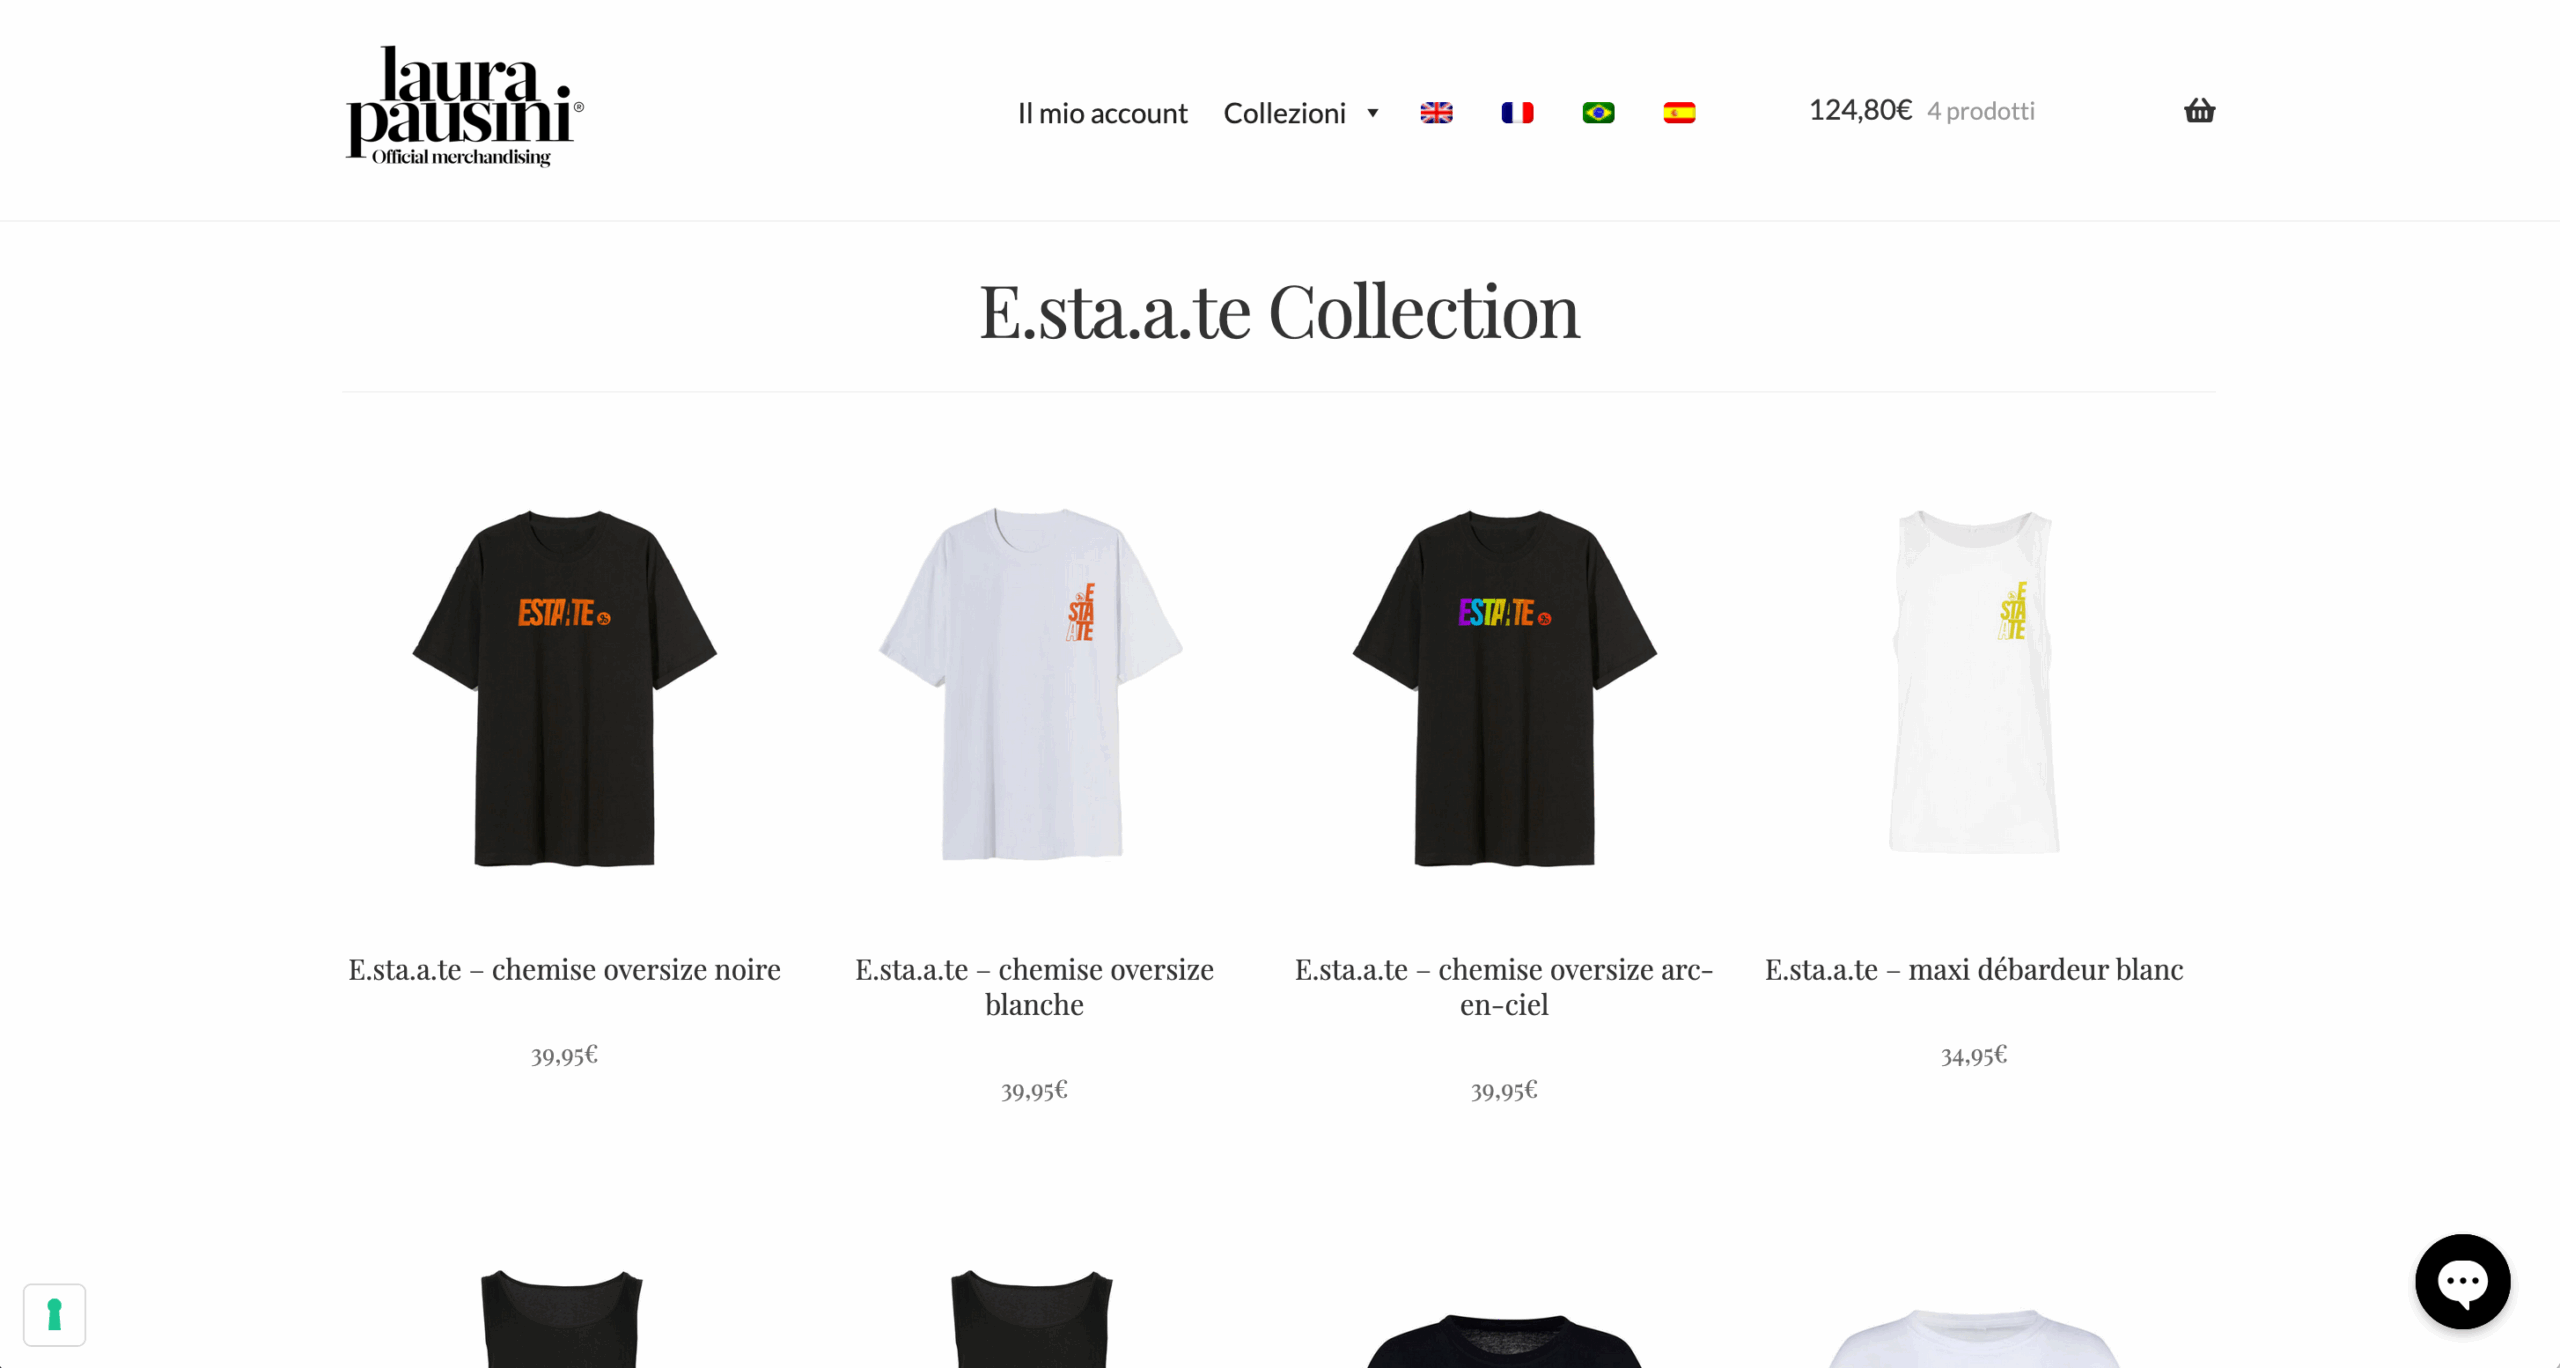The height and width of the screenshot is (1368, 2560).
Task: Switch to Spanish flag language
Action: (1679, 113)
